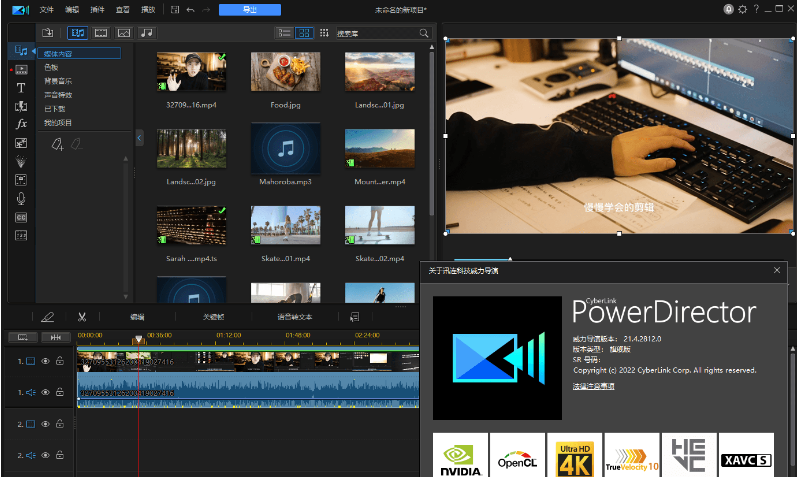Open the Audio Recording microphone room
This screenshot has height=477, width=797.
point(20,198)
